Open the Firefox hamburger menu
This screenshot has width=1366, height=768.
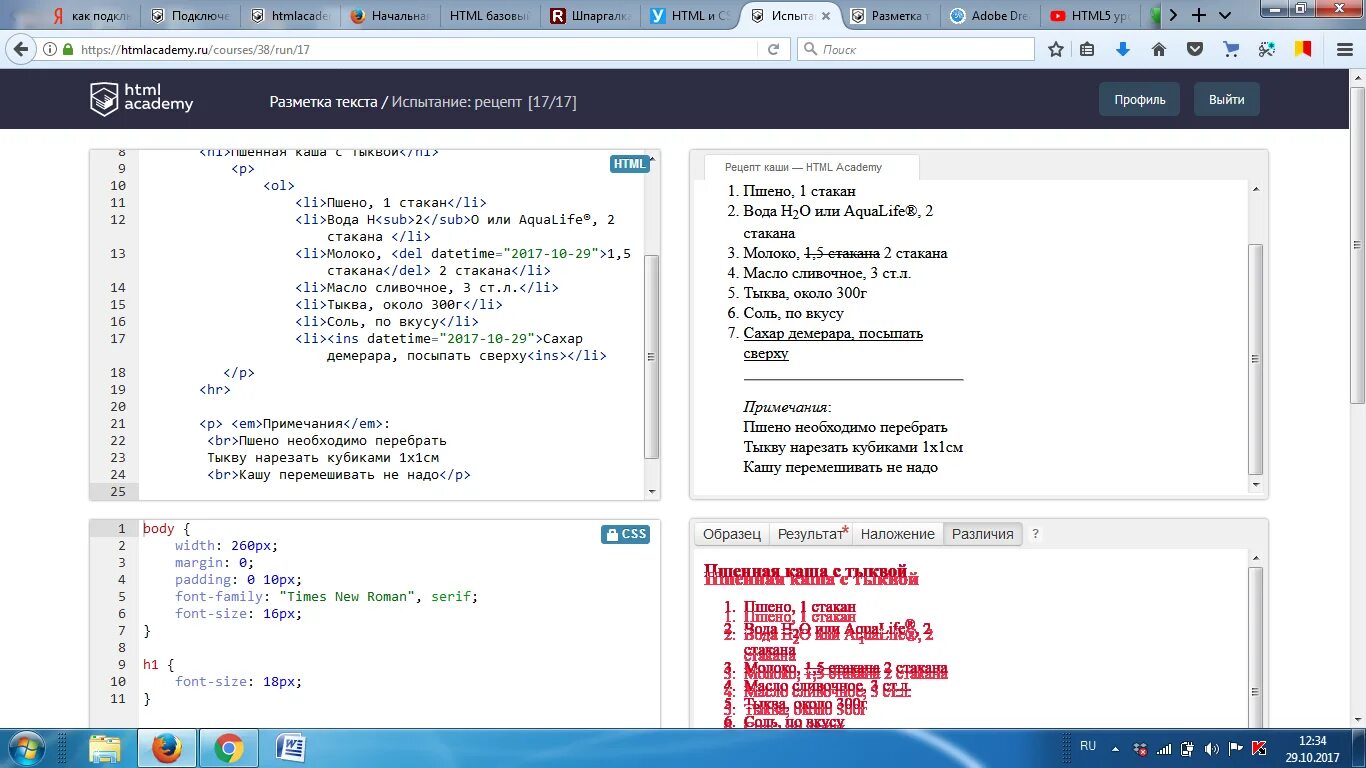1345,49
